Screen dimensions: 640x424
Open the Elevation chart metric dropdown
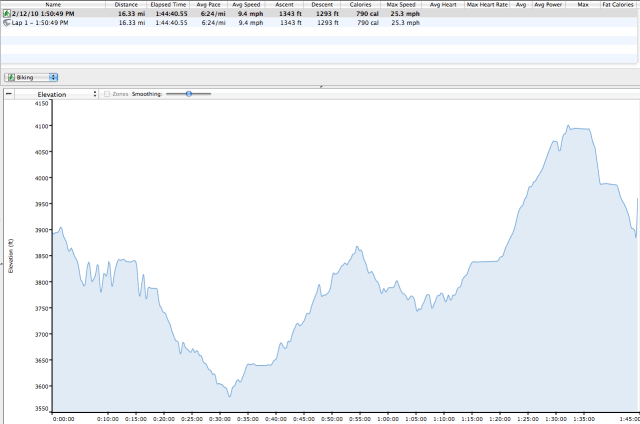pyautogui.click(x=94, y=93)
